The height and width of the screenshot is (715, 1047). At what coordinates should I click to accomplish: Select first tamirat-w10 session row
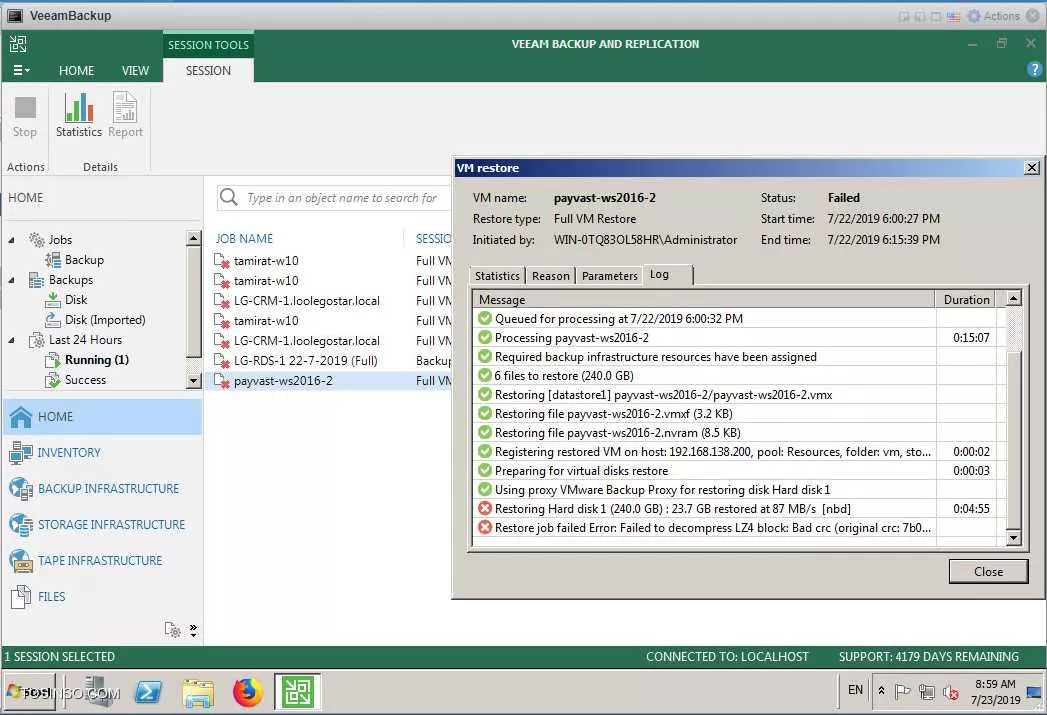click(332, 260)
